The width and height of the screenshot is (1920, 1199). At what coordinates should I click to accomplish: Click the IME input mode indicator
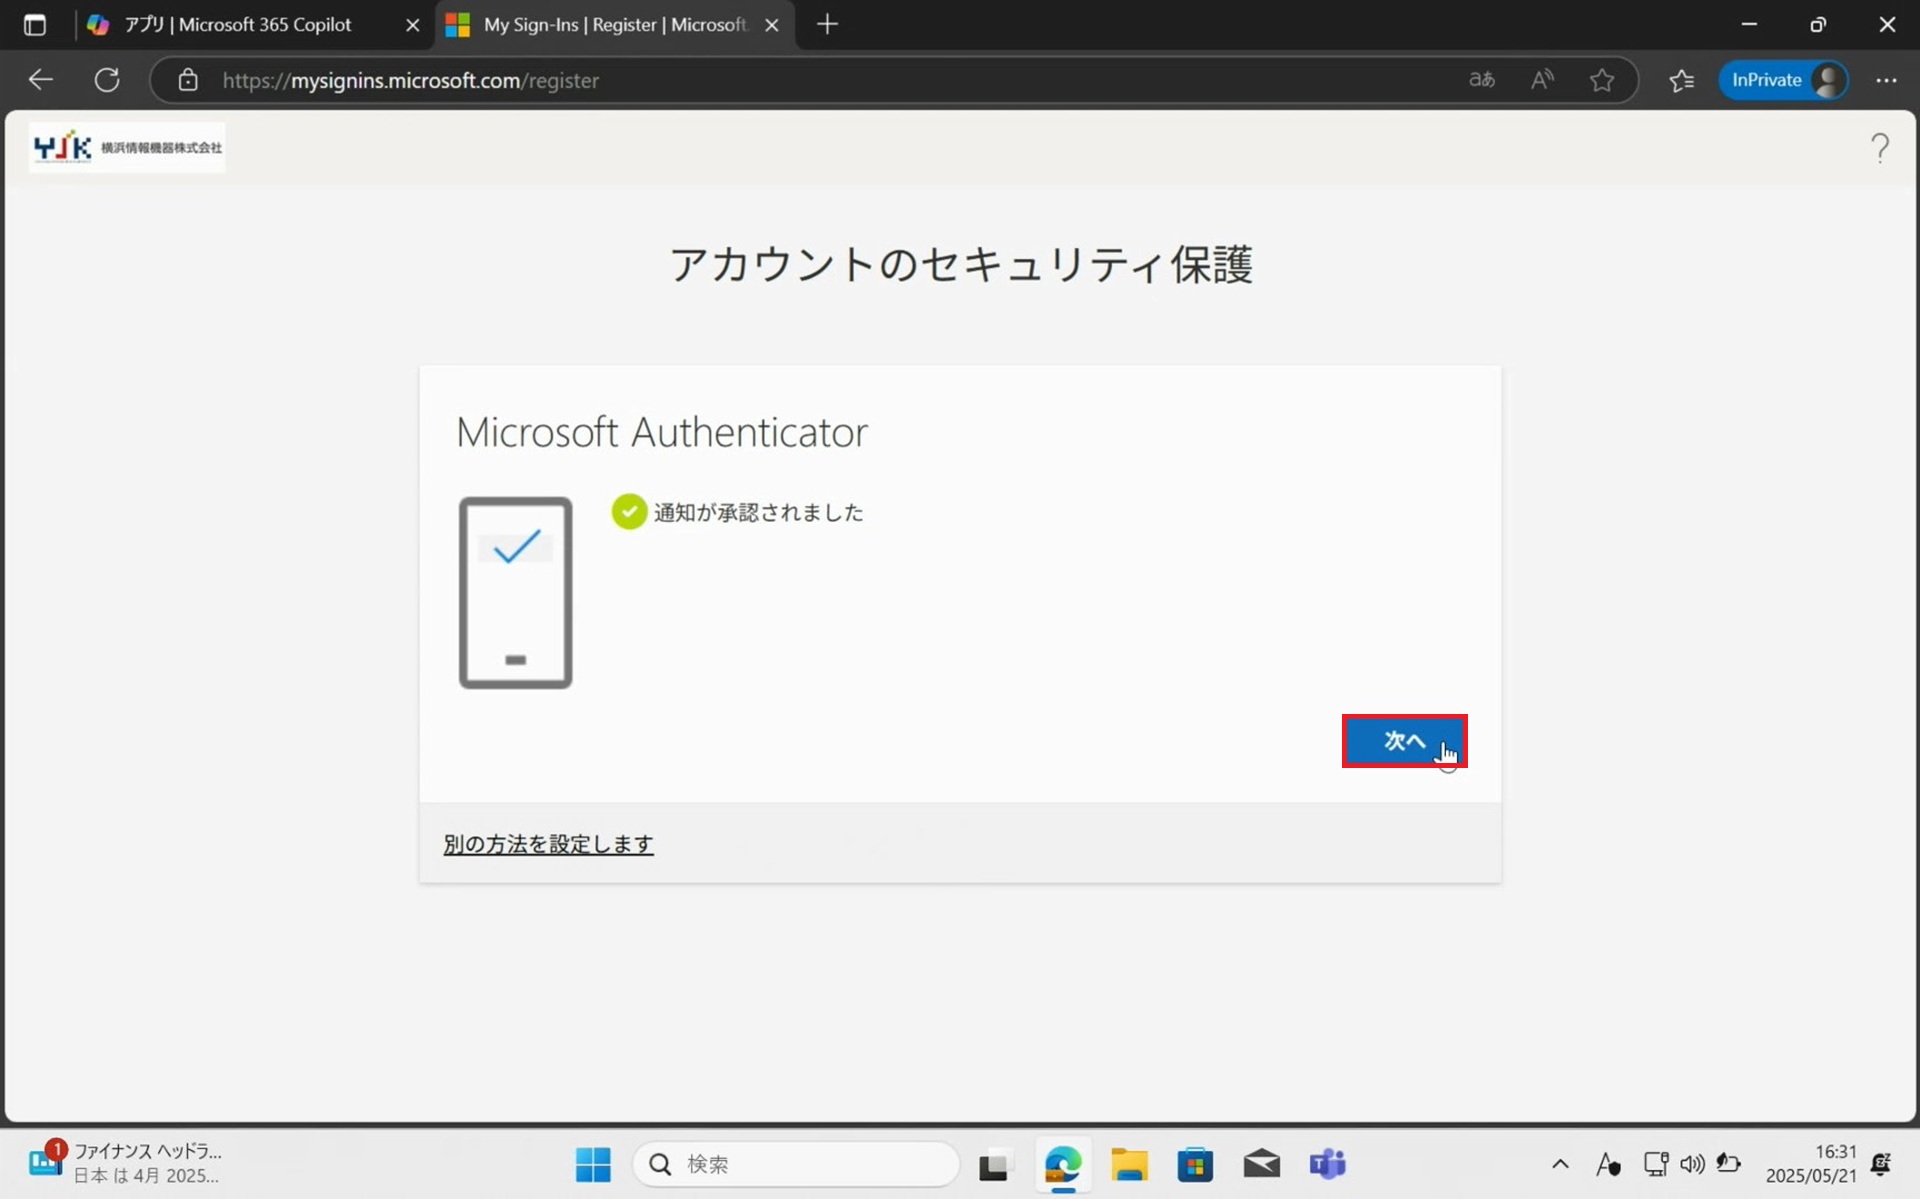tap(1608, 1164)
